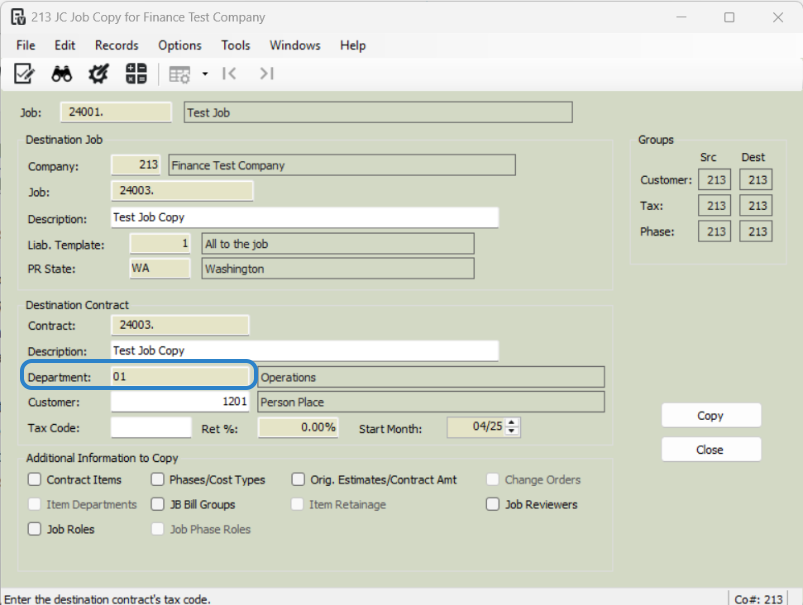803x605 pixels.
Task: Open the binoculars lookup tool
Action: point(61,74)
